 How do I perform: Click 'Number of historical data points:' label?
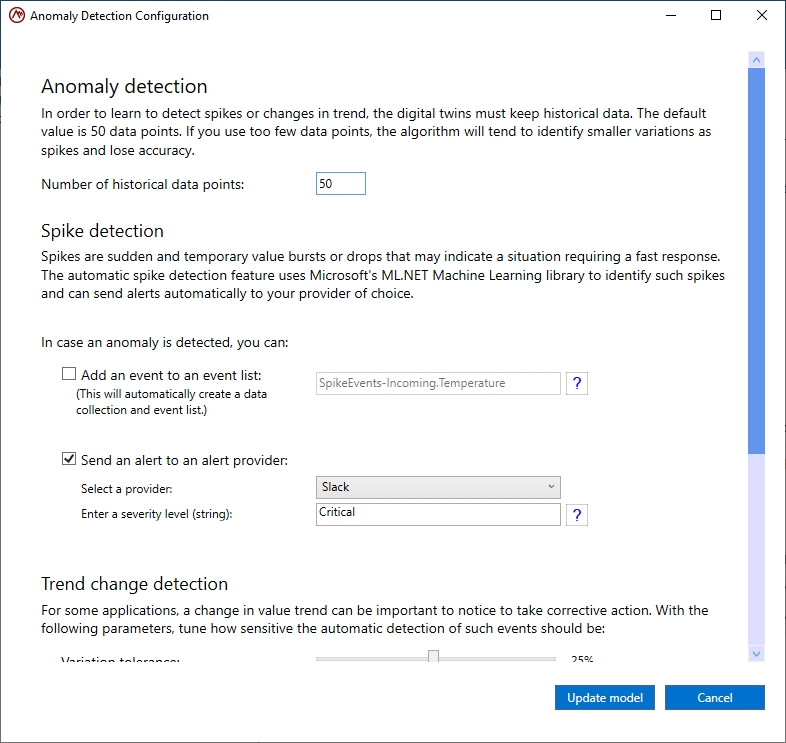[142, 184]
